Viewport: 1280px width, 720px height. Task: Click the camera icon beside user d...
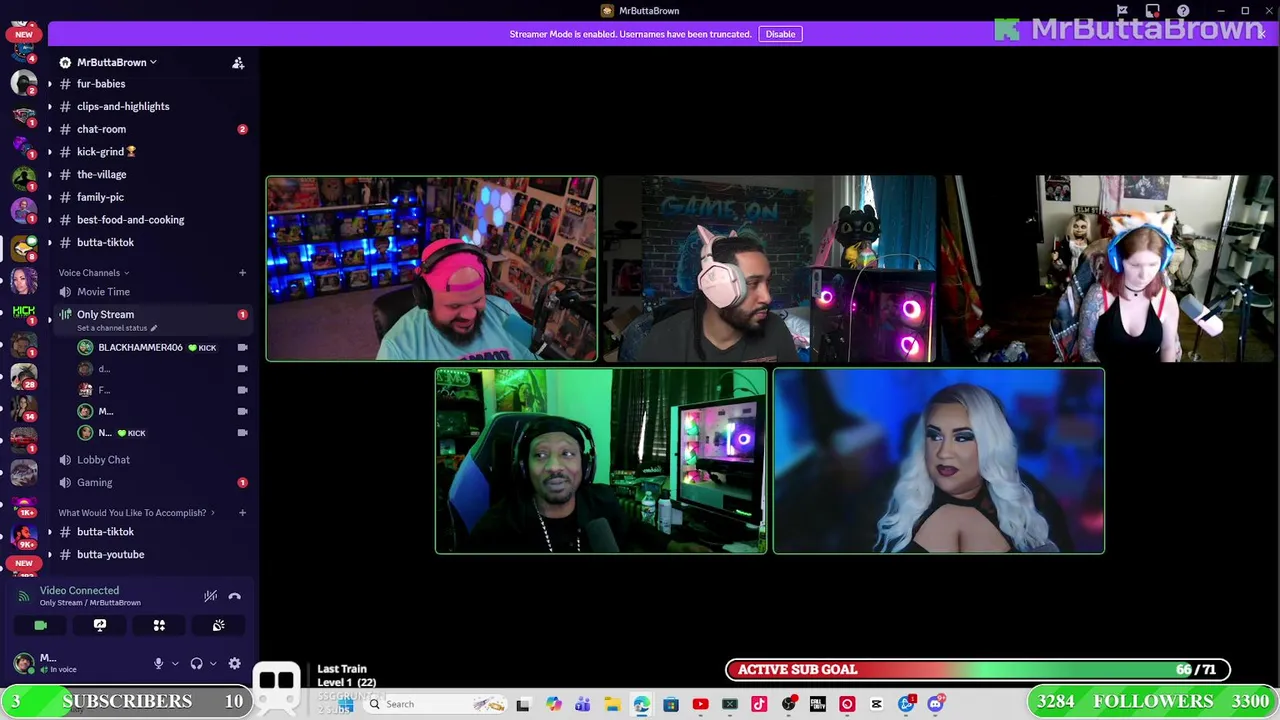pyautogui.click(x=242, y=369)
